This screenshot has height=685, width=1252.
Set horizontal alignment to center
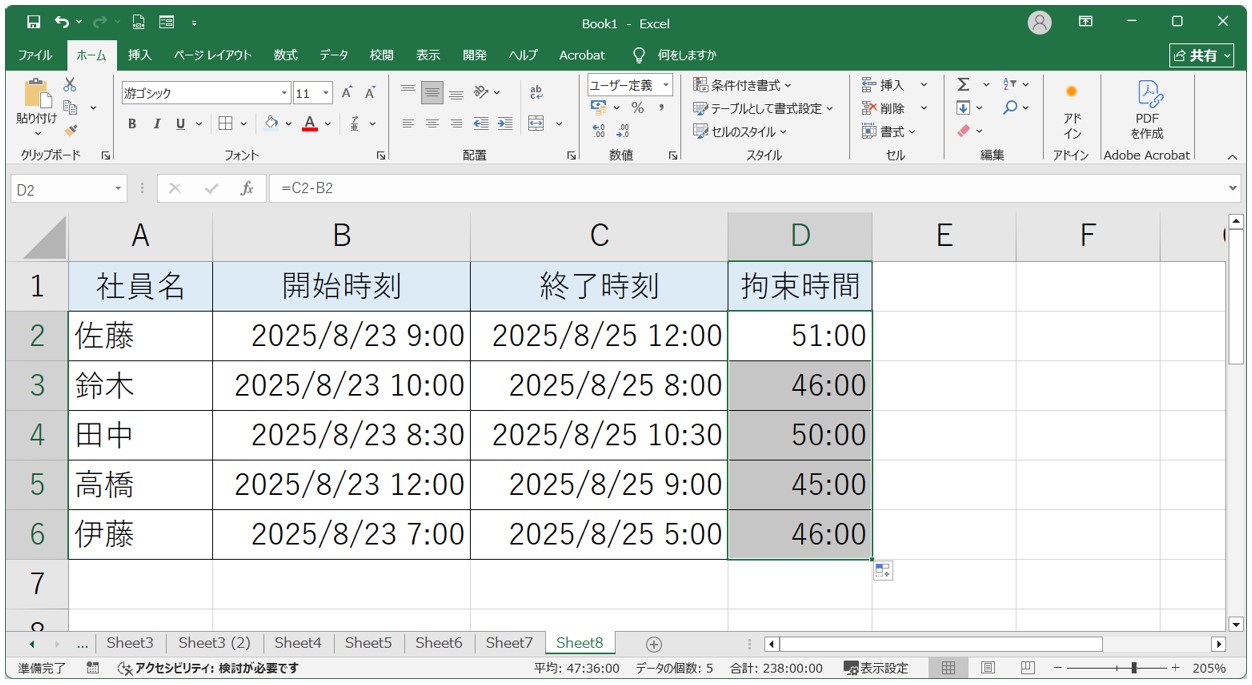coord(432,124)
